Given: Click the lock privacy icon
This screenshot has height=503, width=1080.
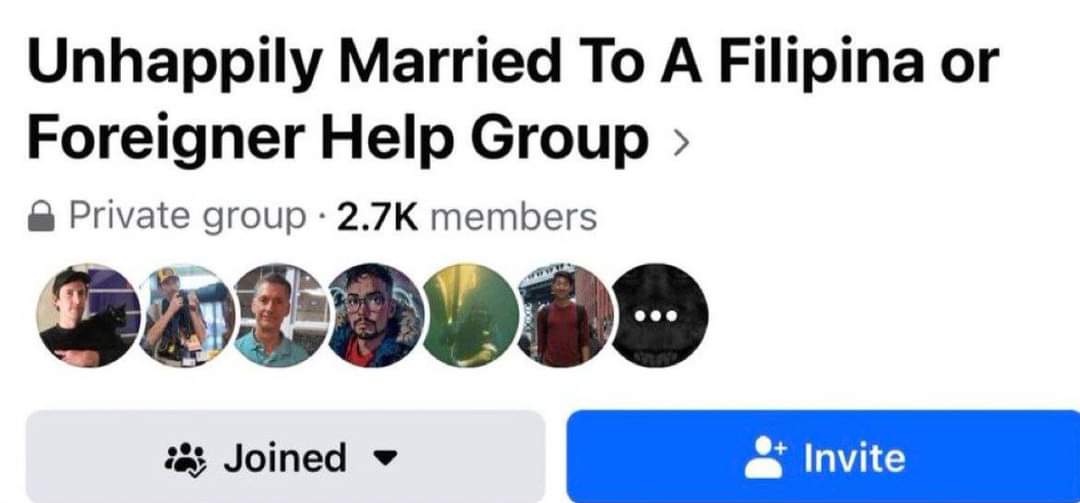Looking at the screenshot, I should click(41, 216).
